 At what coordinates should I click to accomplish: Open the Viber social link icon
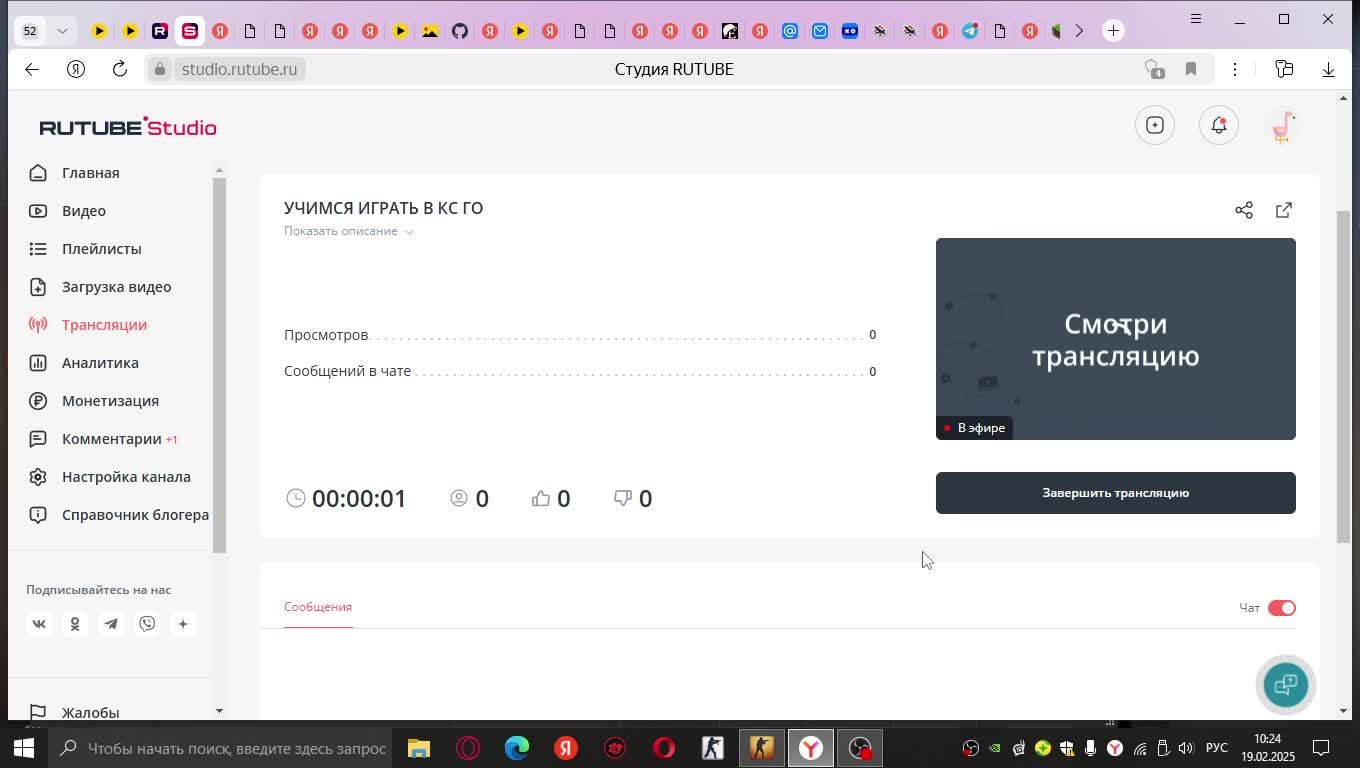click(x=147, y=624)
